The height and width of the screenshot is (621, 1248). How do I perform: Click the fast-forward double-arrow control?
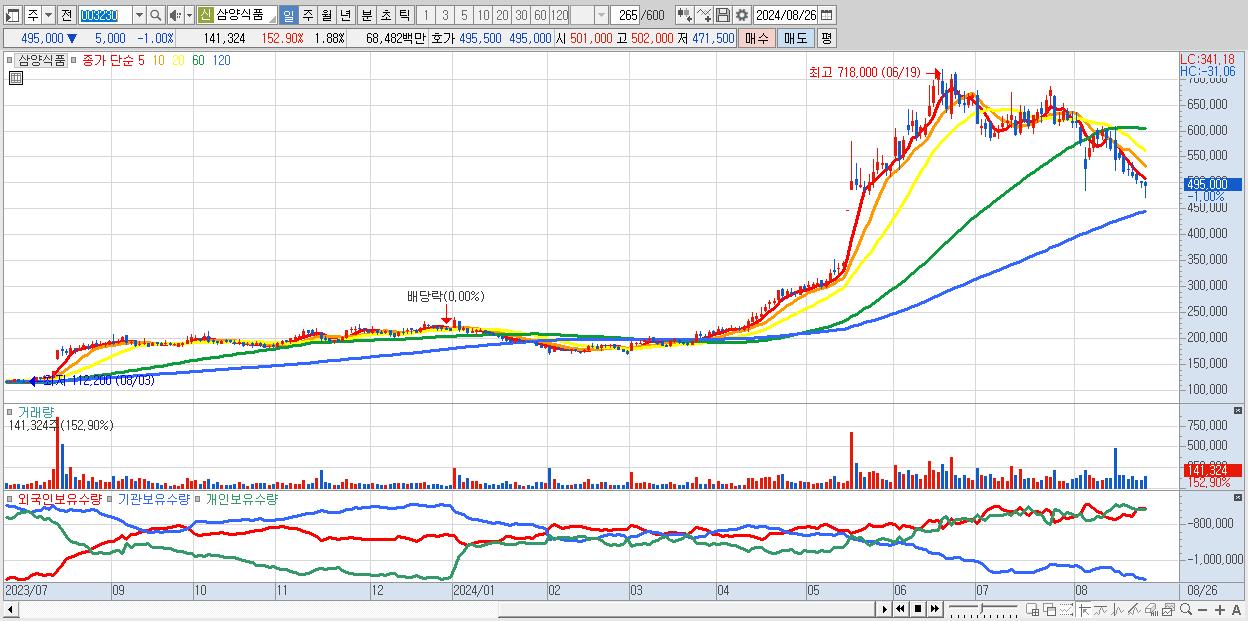(x=935, y=609)
